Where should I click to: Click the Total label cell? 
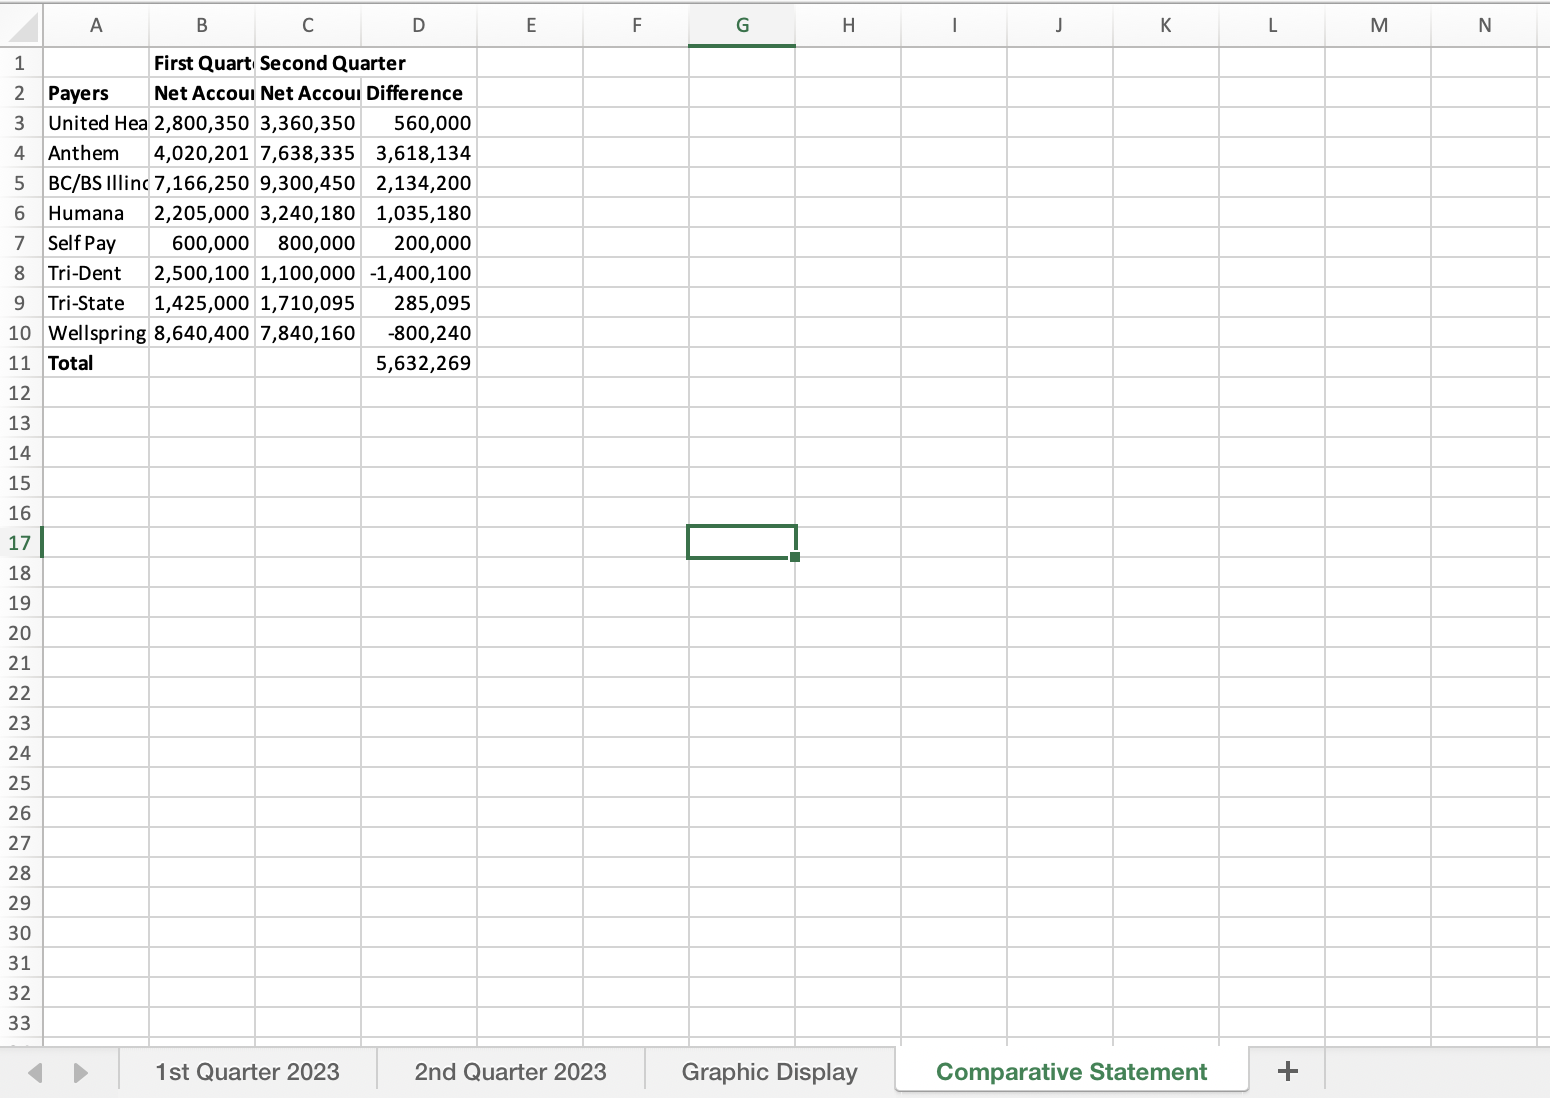point(95,362)
